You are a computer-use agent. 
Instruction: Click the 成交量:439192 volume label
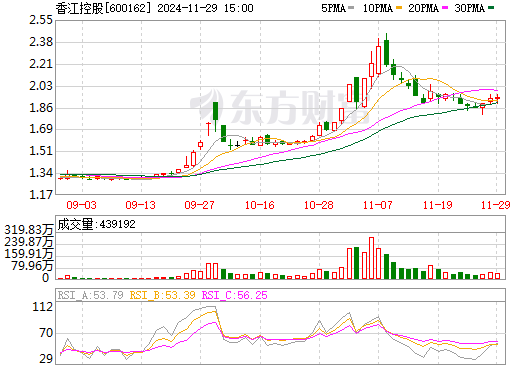[x=97, y=224]
